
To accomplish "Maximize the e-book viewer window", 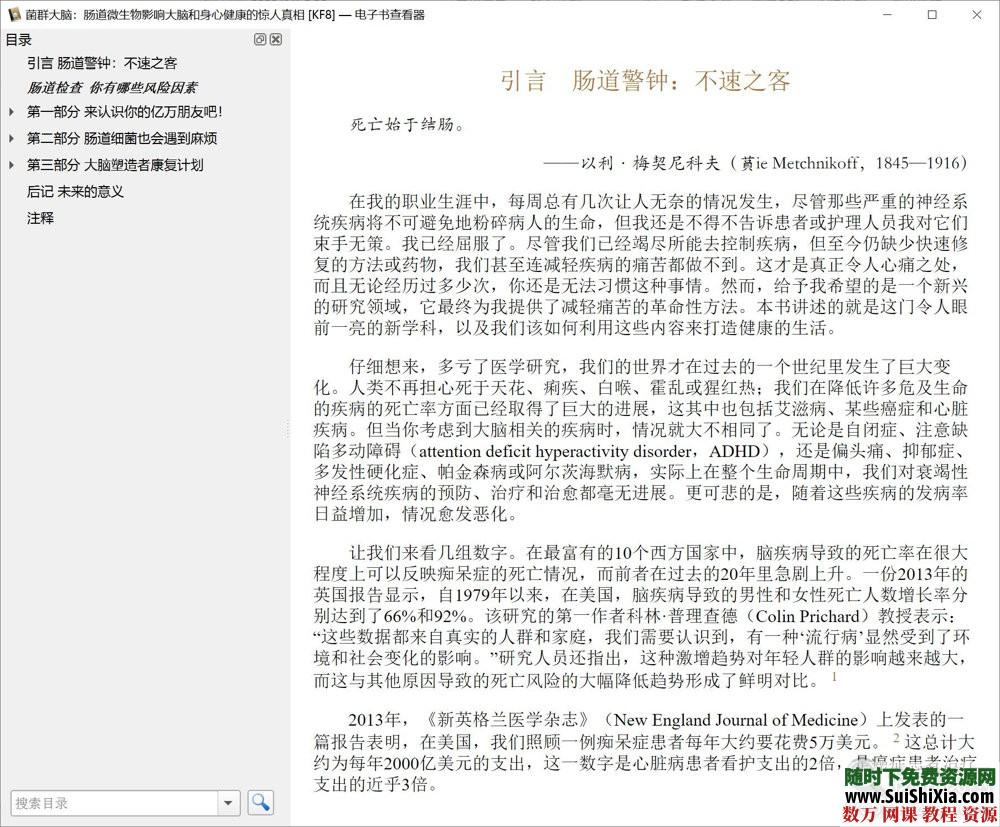I will coord(932,15).
